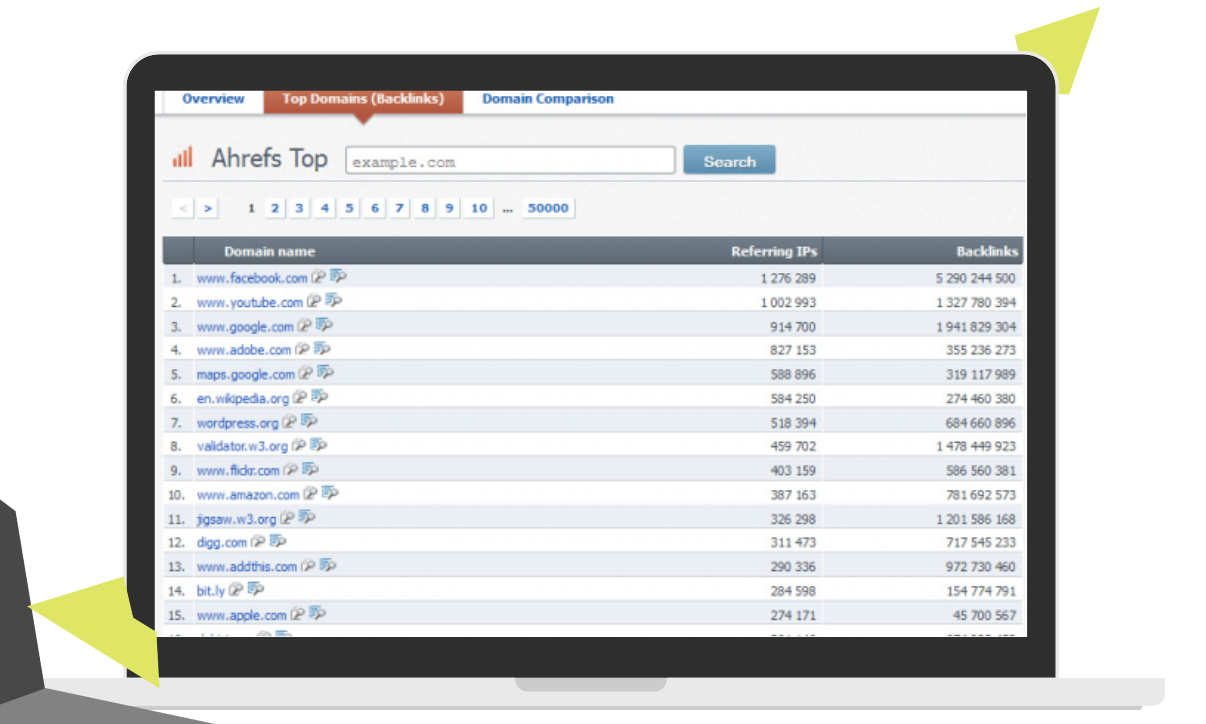Viewport: 1206px width, 724px height.
Task: Go to page 10 in the pagination
Action: click(x=479, y=208)
